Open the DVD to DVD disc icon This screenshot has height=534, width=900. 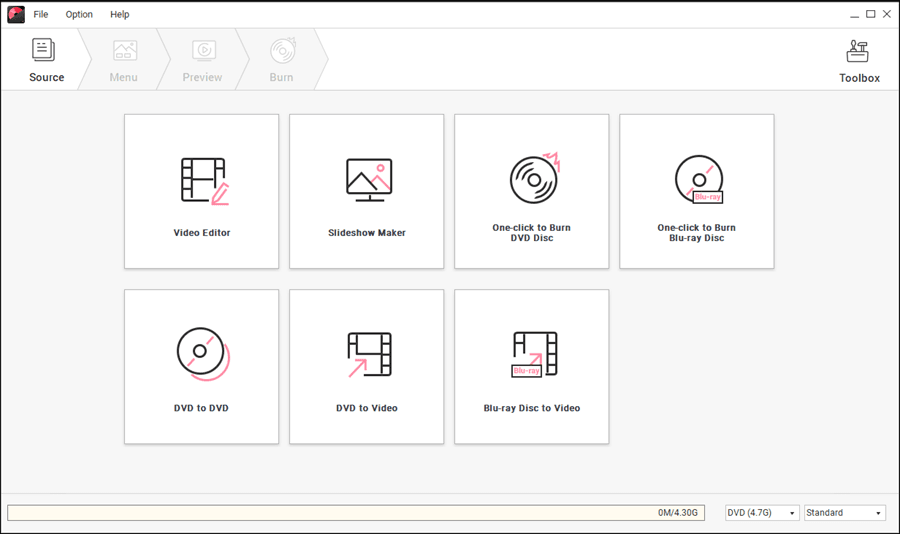(203, 354)
